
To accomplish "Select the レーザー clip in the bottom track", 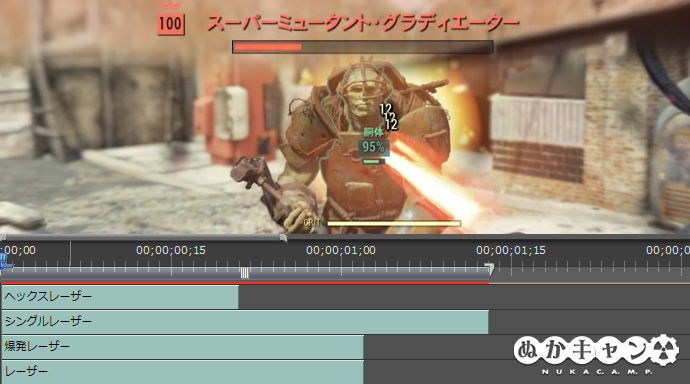I will coord(183,372).
